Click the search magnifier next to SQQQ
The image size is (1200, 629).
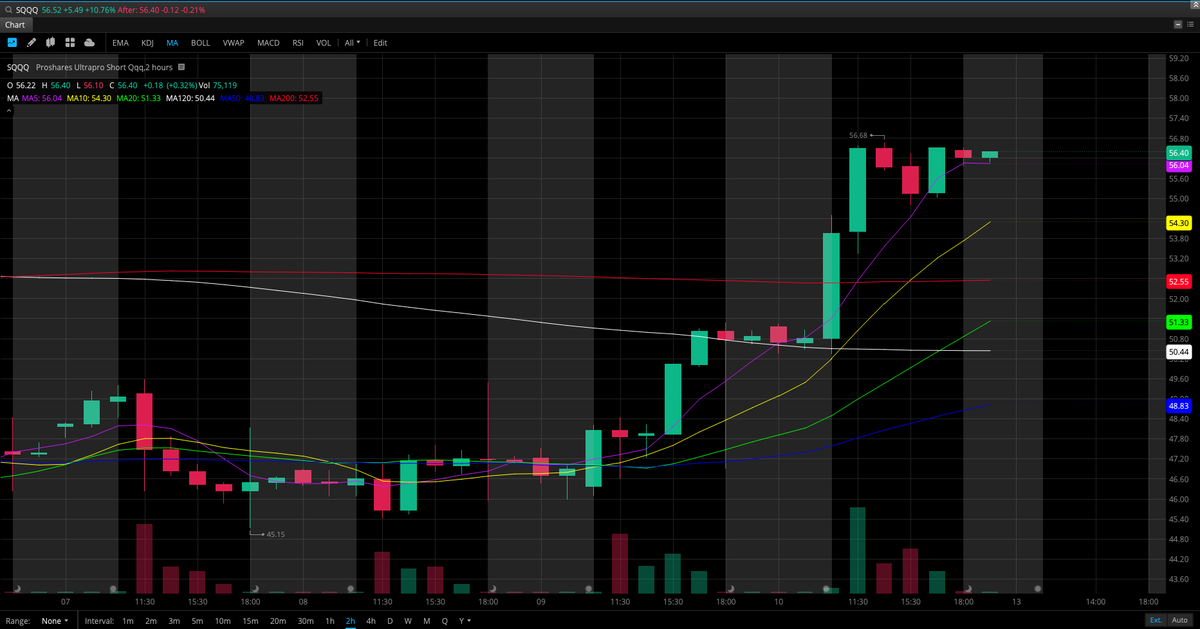pyautogui.click(x=7, y=8)
